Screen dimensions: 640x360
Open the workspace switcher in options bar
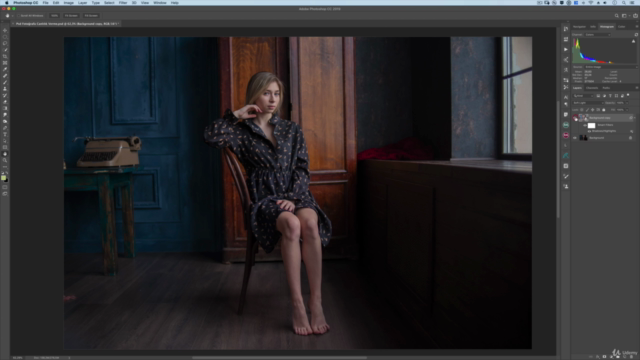tap(624, 16)
